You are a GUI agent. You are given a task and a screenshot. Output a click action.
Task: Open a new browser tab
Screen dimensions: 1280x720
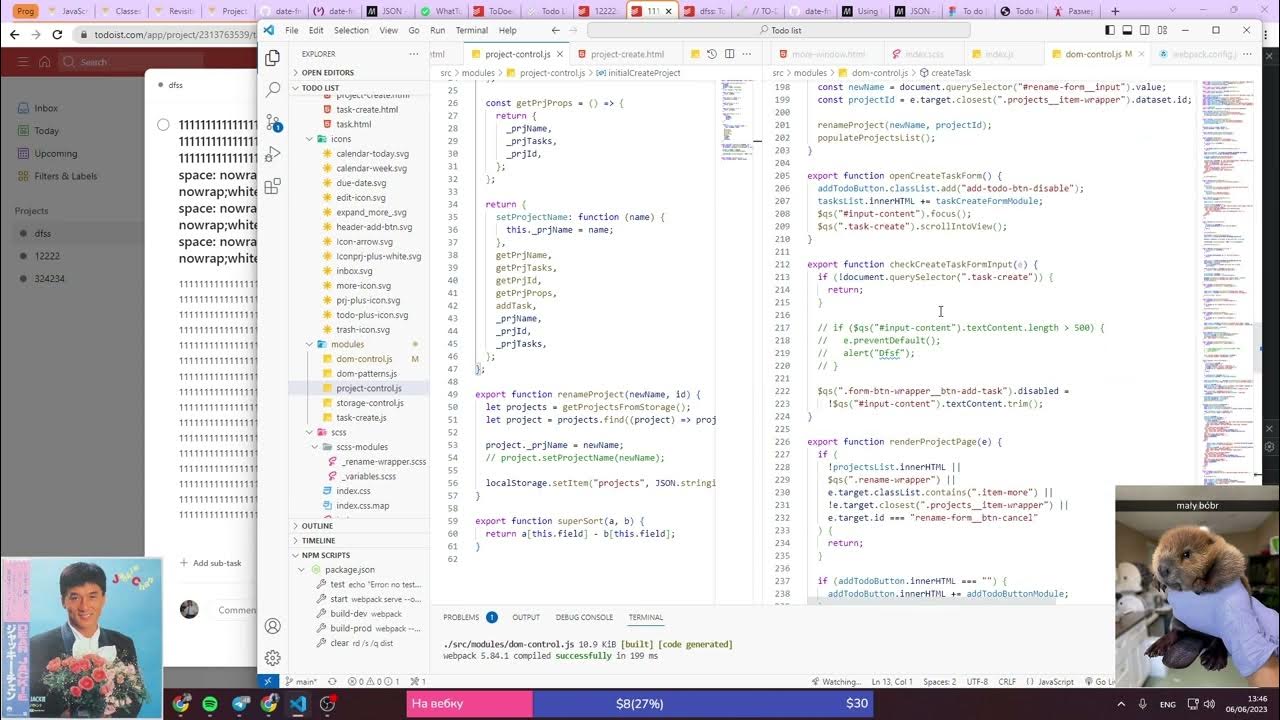(1115, 11)
